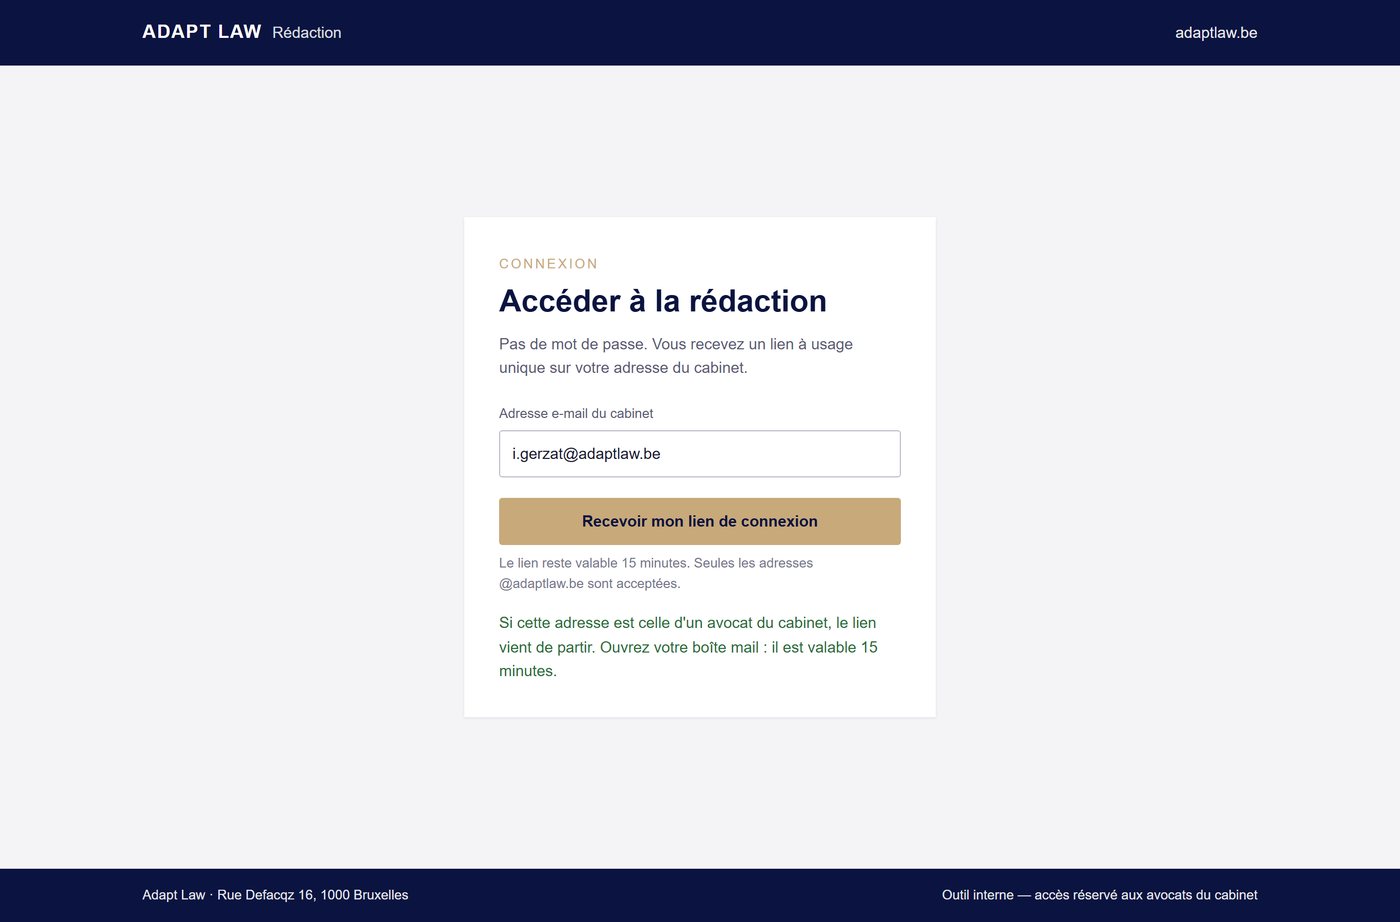Click the ADAPT LAW logo text
The width and height of the screenshot is (1400, 922).
[202, 32]
